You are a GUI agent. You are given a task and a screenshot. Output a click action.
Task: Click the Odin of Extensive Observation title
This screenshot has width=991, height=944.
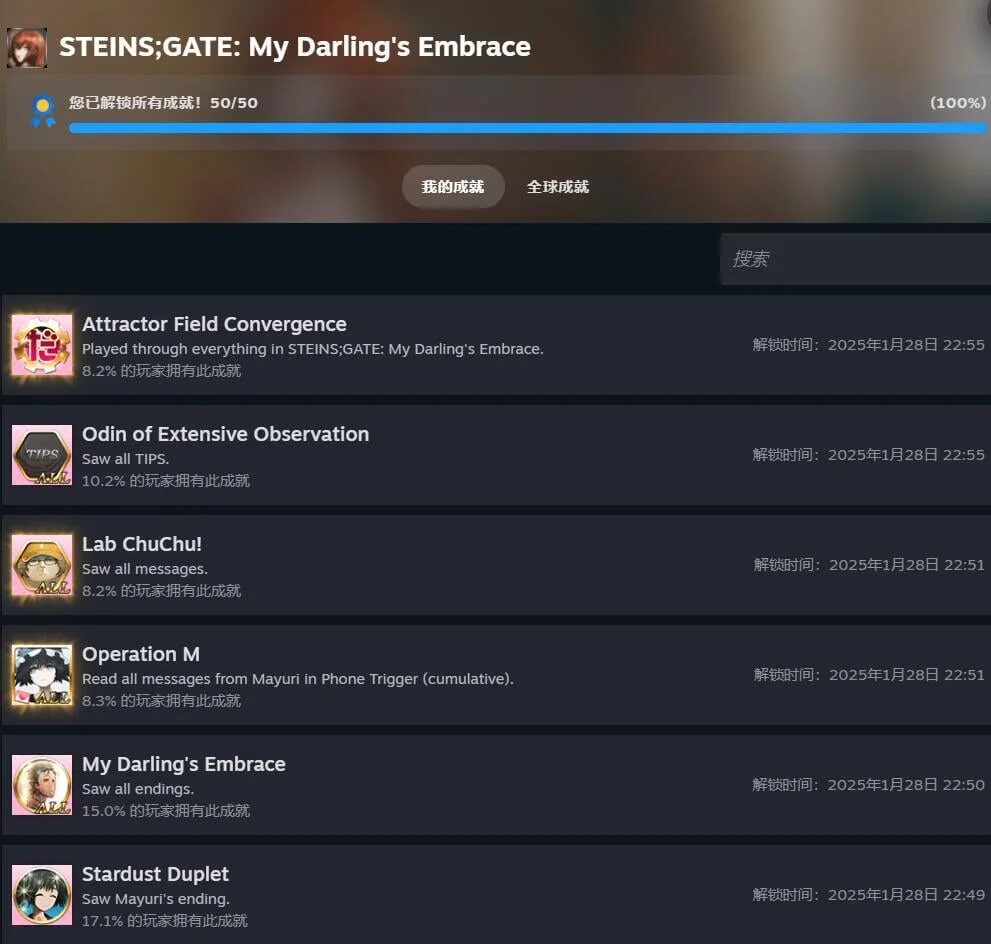click(225, 434)
